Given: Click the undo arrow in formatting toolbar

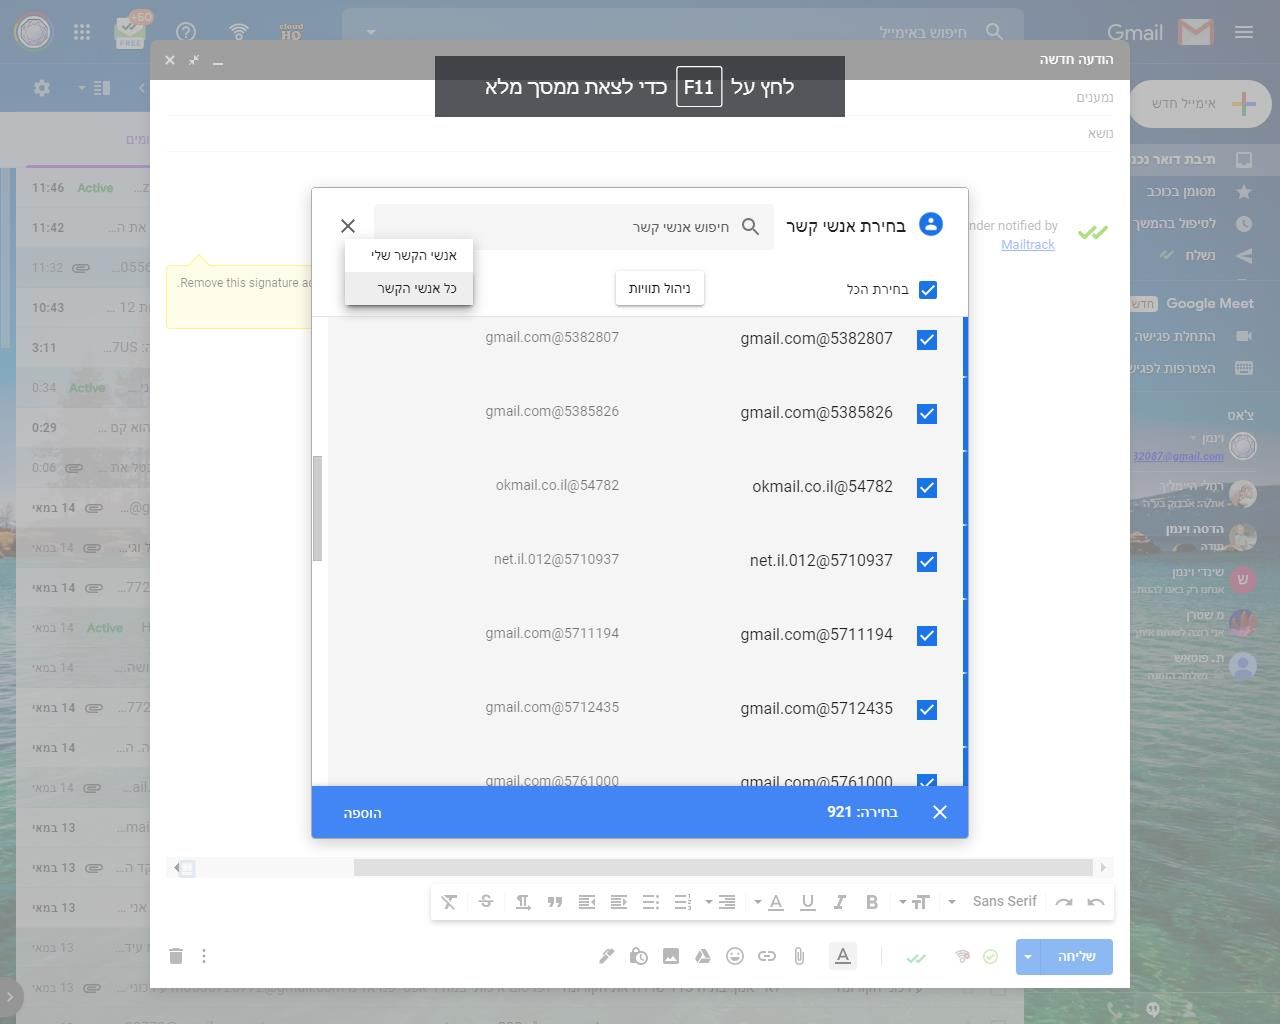Looking at the screenshot, I should click(x=1096, y=902).
